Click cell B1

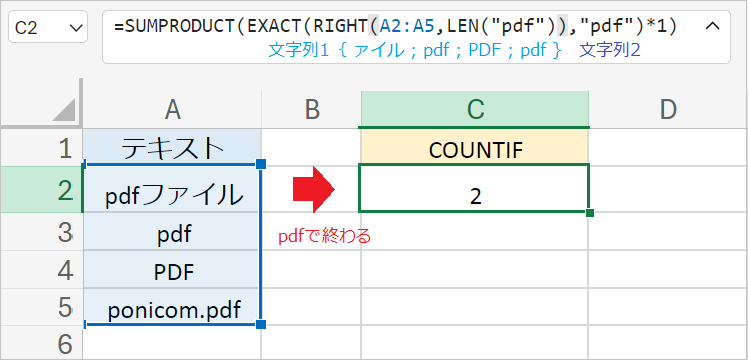coord(311,148)
